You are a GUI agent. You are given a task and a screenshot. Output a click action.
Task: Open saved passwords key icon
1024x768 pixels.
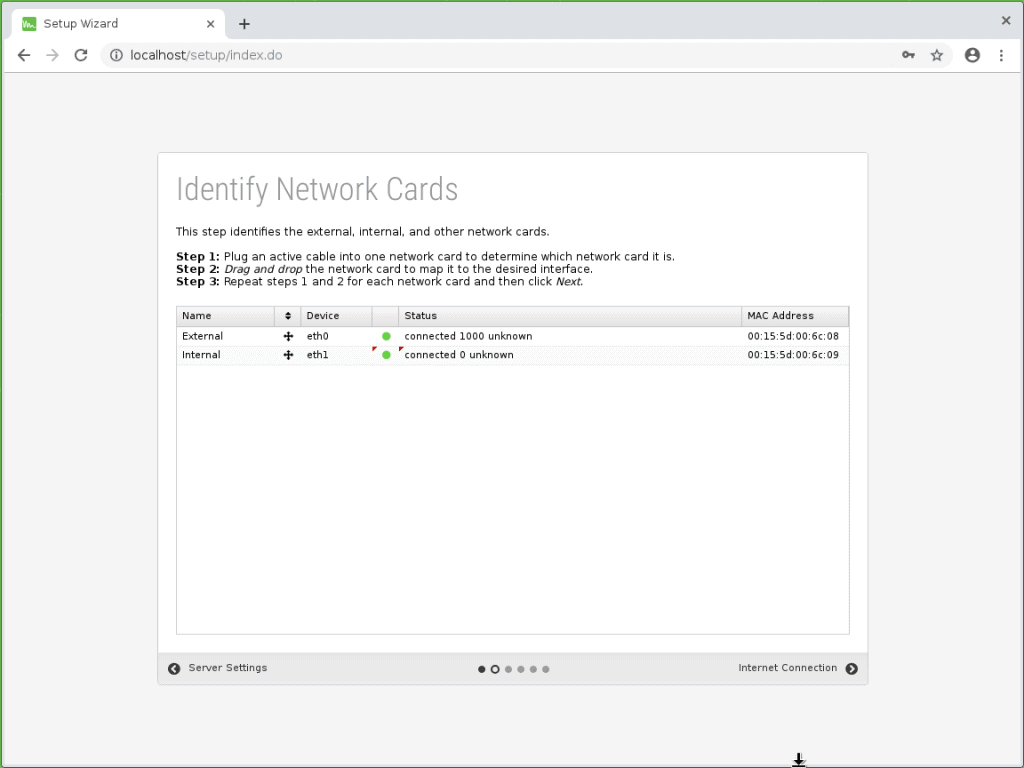[x=908, y=56]
